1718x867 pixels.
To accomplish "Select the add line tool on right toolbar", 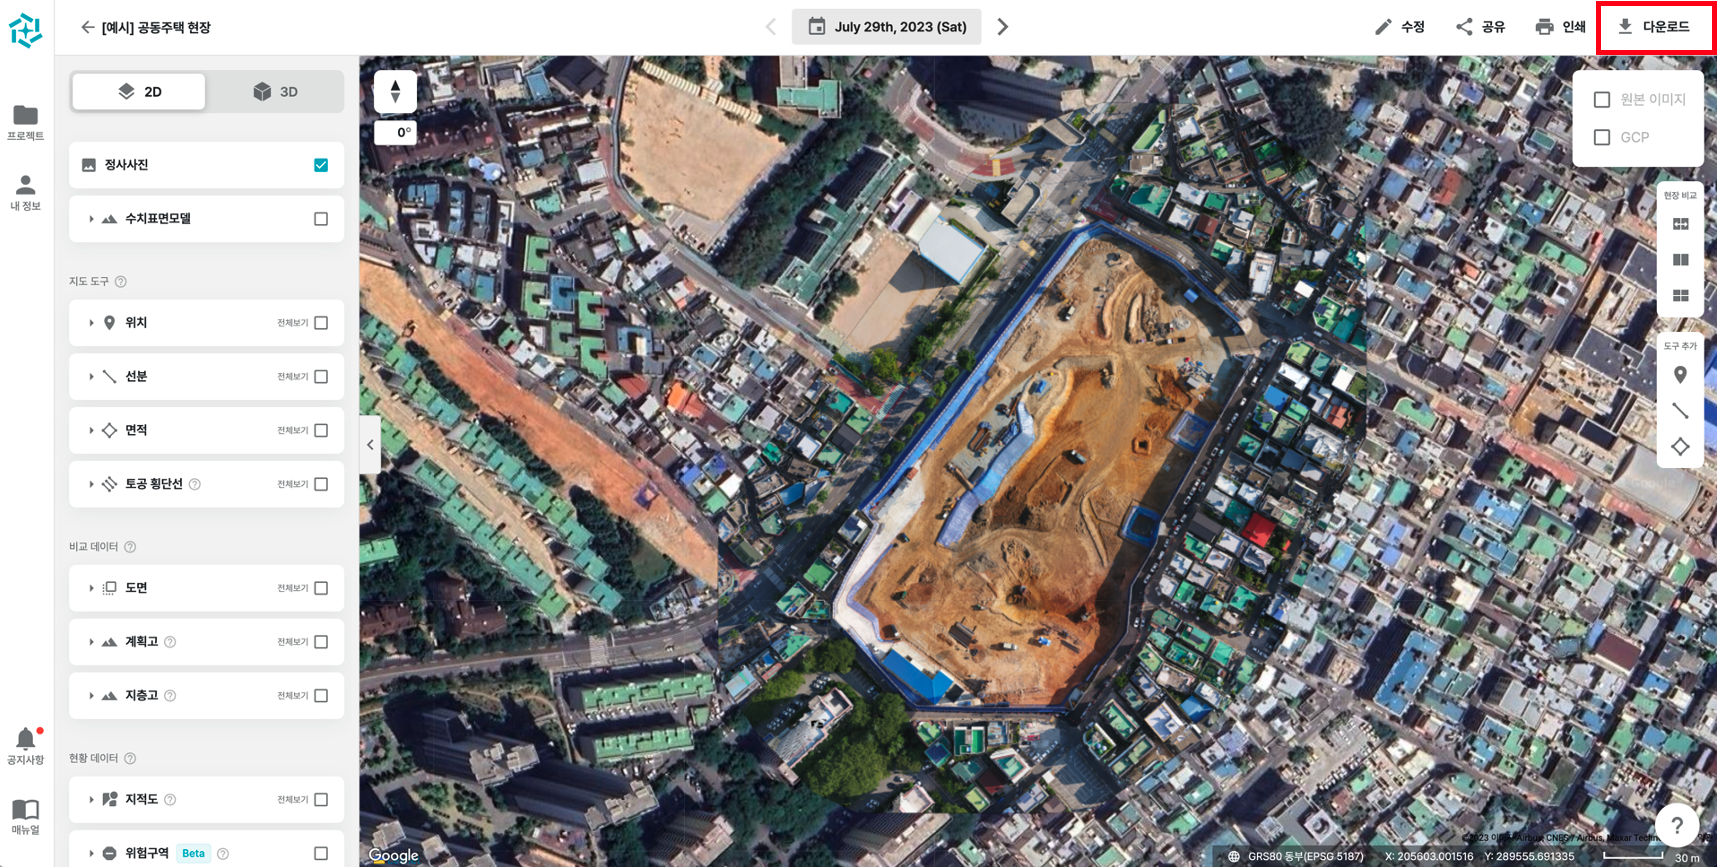I will [1680, 411].
